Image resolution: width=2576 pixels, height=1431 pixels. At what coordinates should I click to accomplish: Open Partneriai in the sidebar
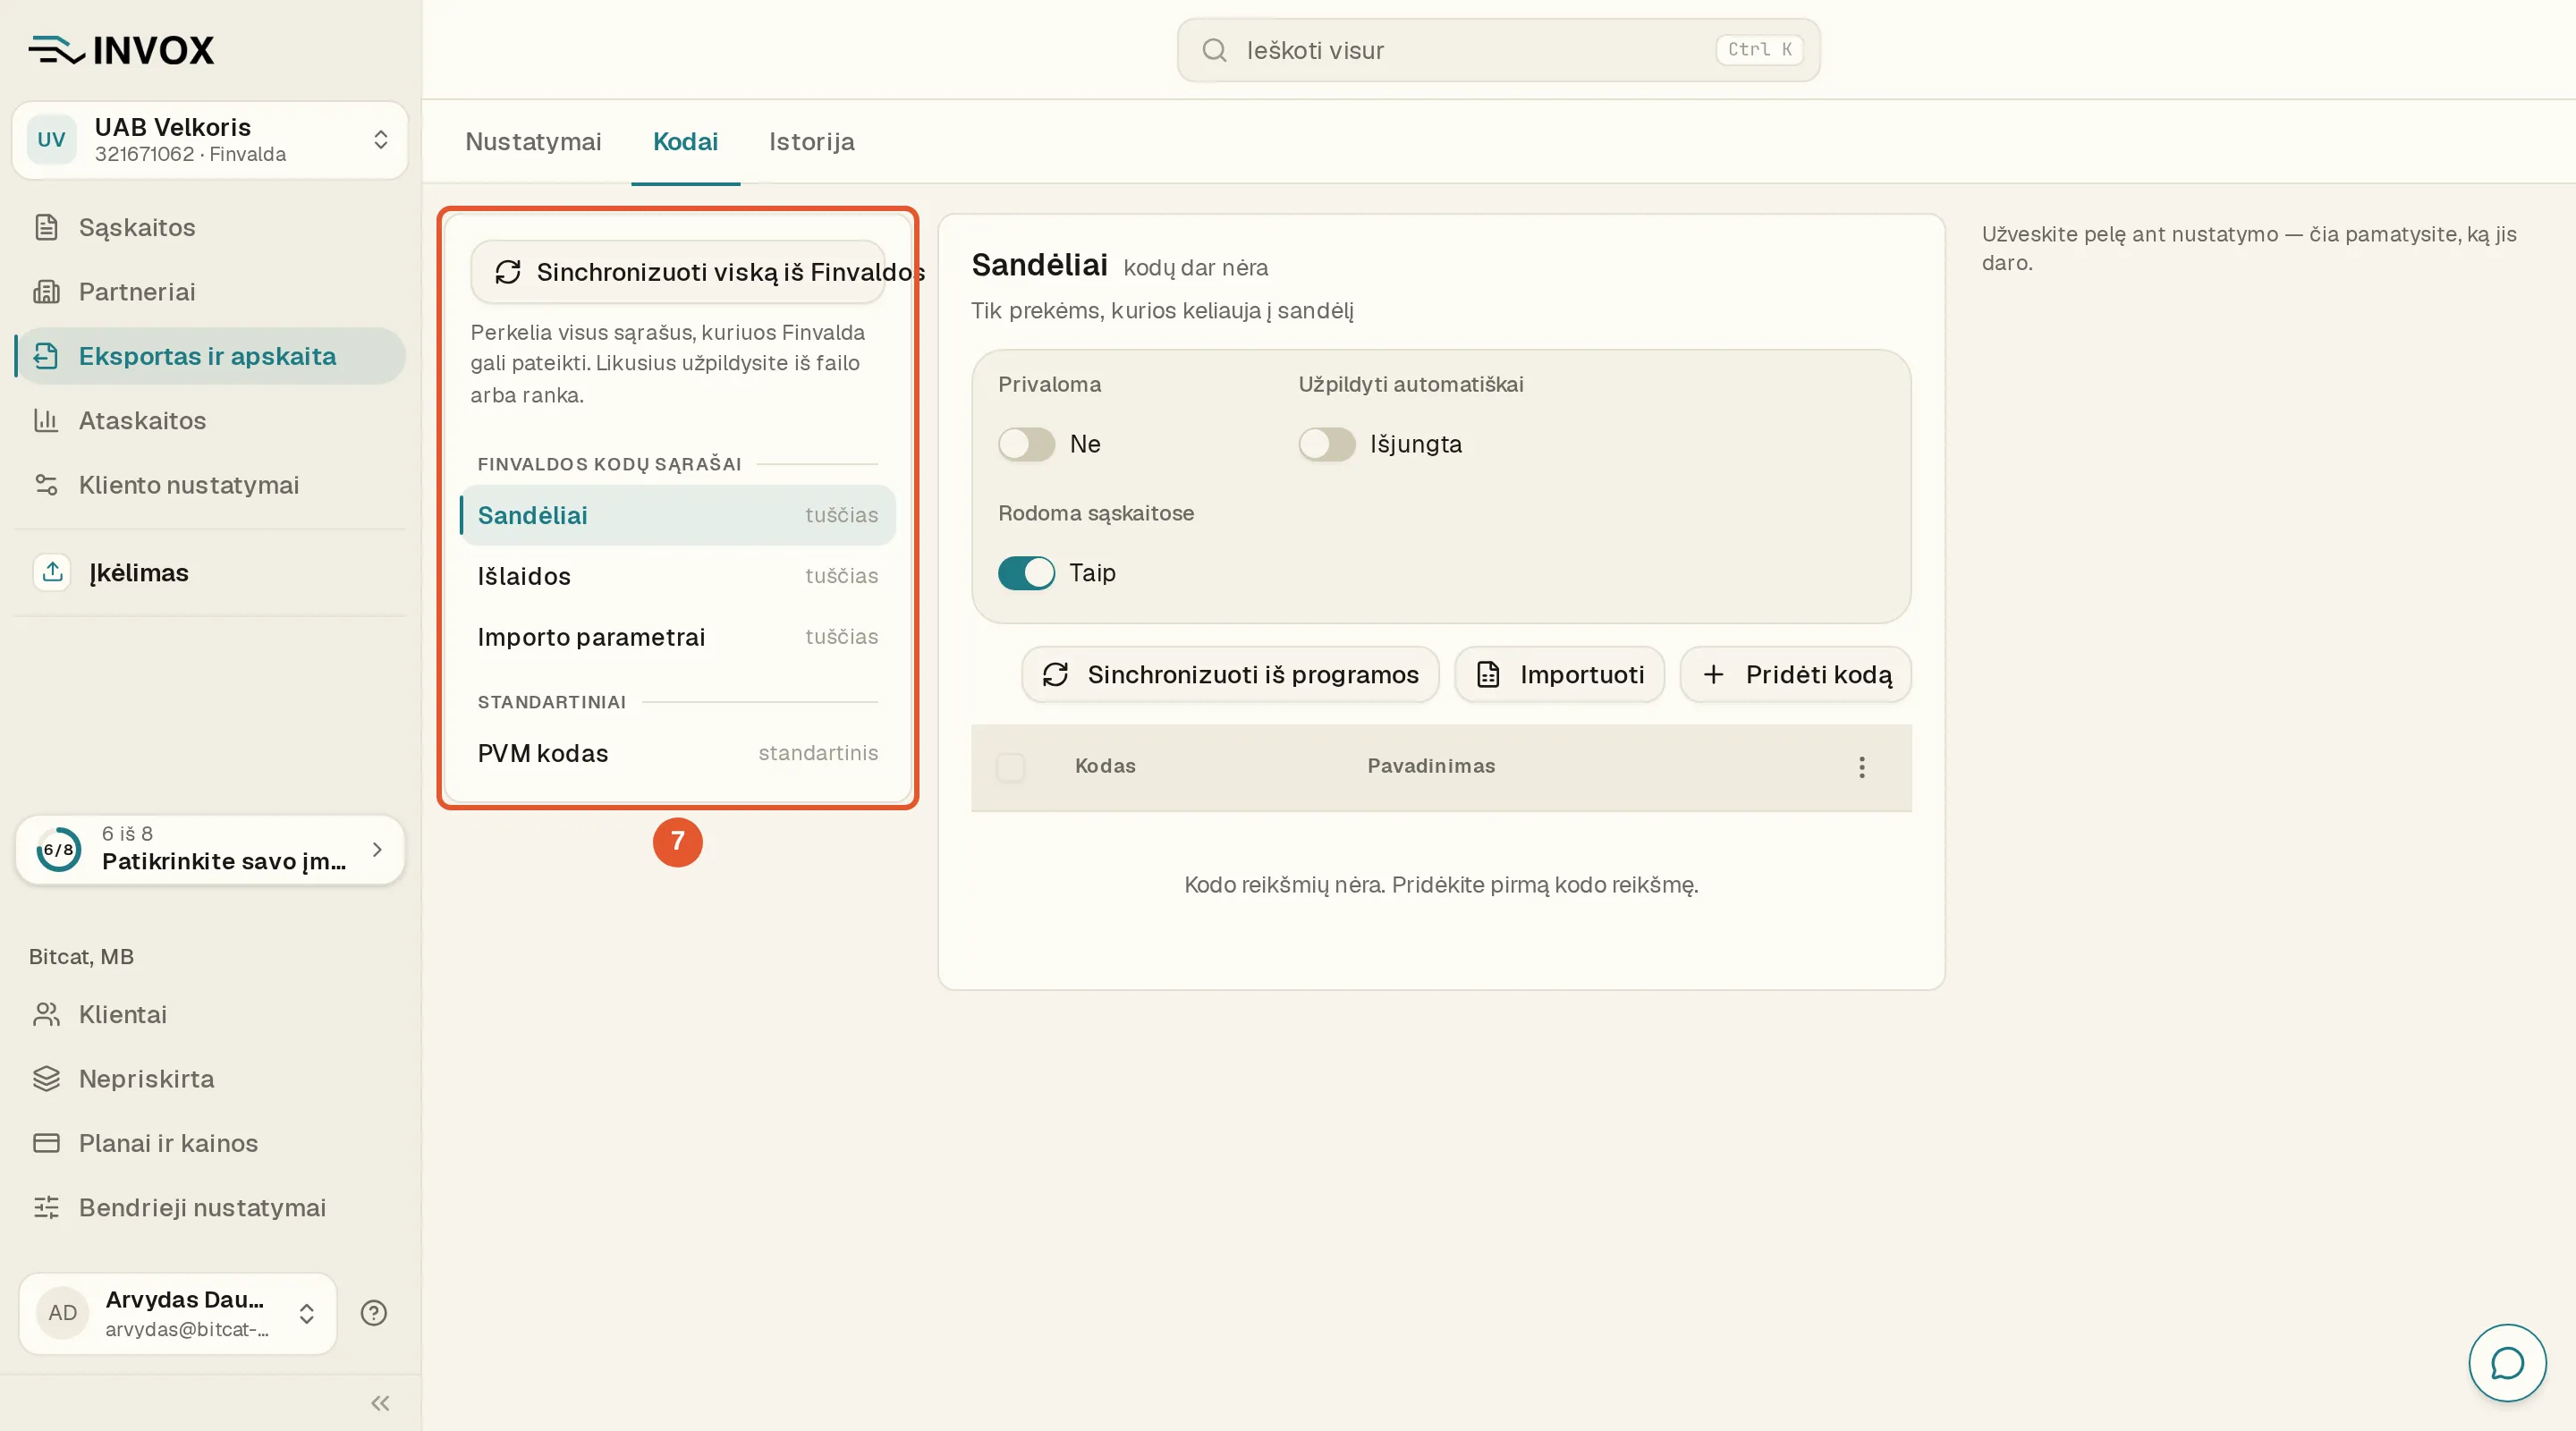tap(209, 291)
